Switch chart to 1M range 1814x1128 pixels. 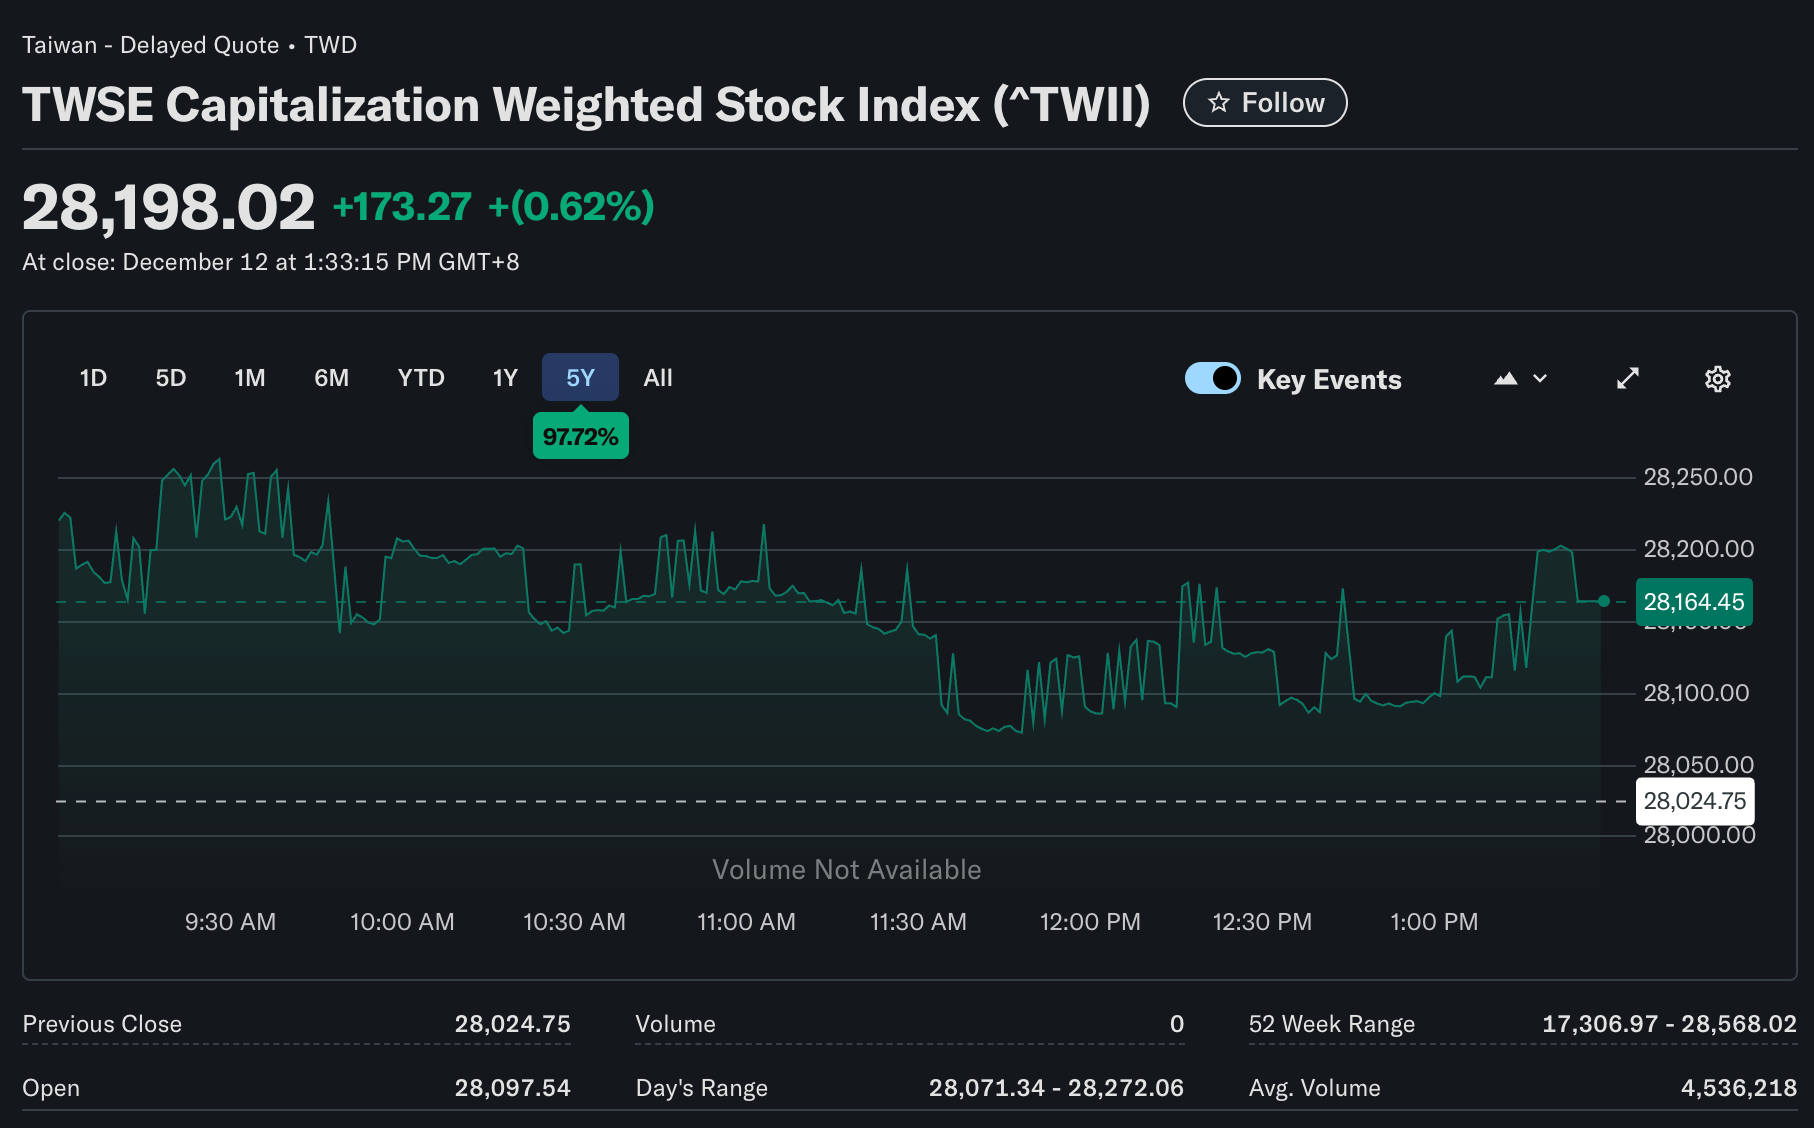coord(250,378)
